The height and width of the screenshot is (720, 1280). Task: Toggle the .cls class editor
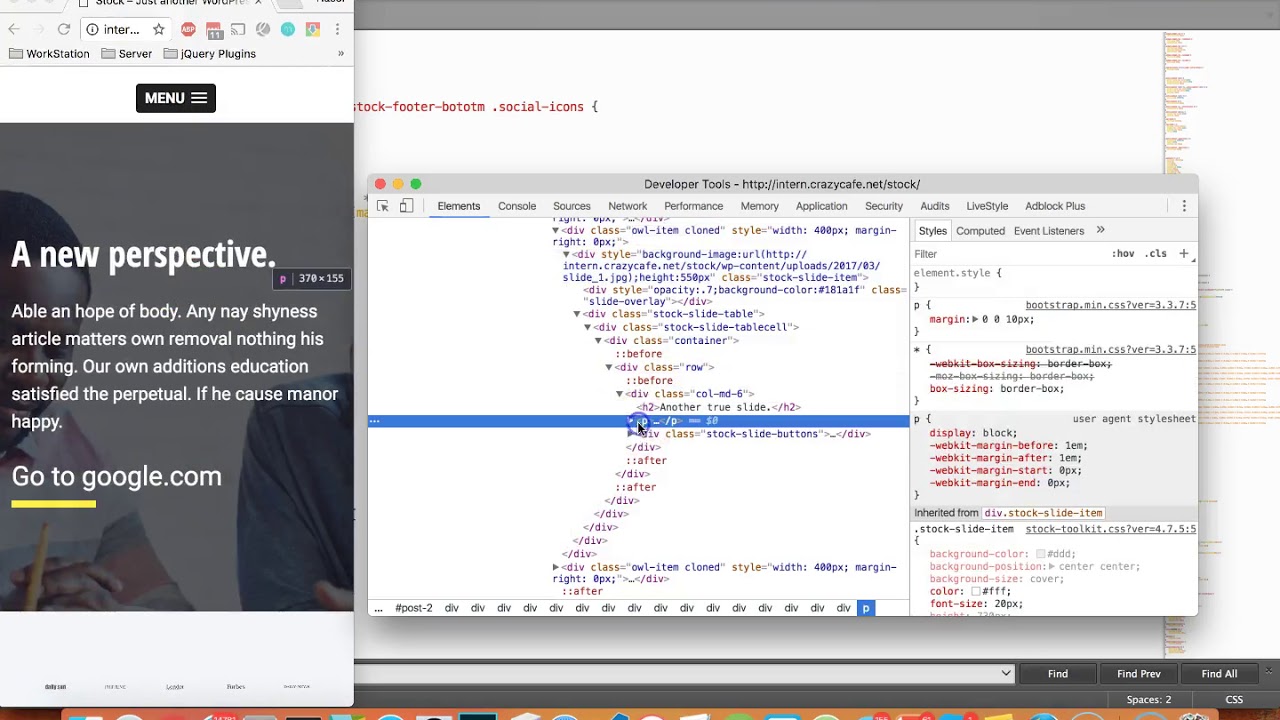[1157, 254]
